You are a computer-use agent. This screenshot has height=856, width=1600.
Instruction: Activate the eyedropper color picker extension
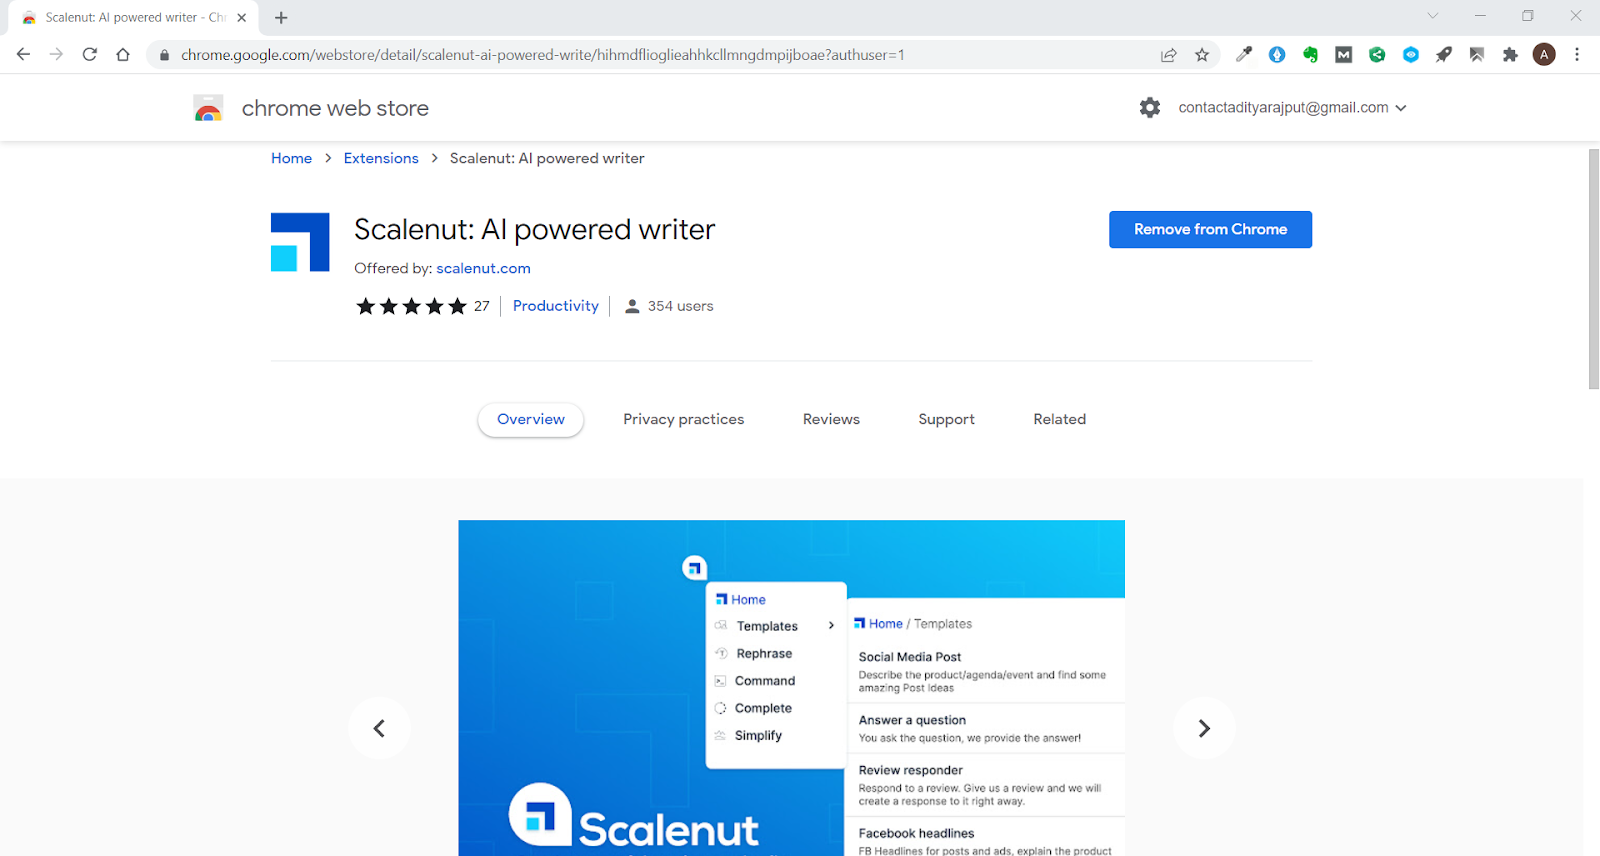click(1244, 55)
